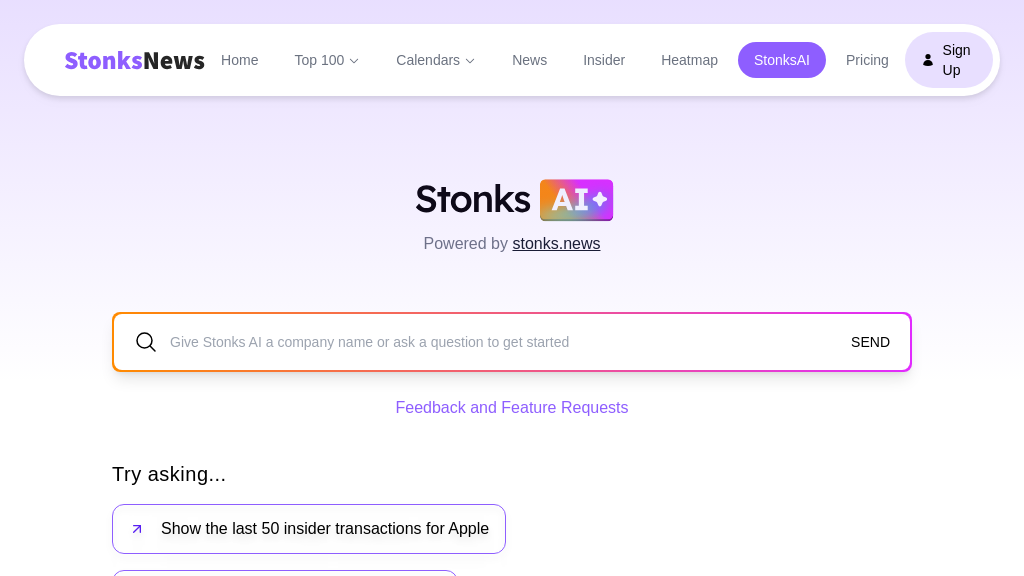Choose the Apple insider transactions suggestion
This screenshot has width=1024, height=576.
coord(324,529)
